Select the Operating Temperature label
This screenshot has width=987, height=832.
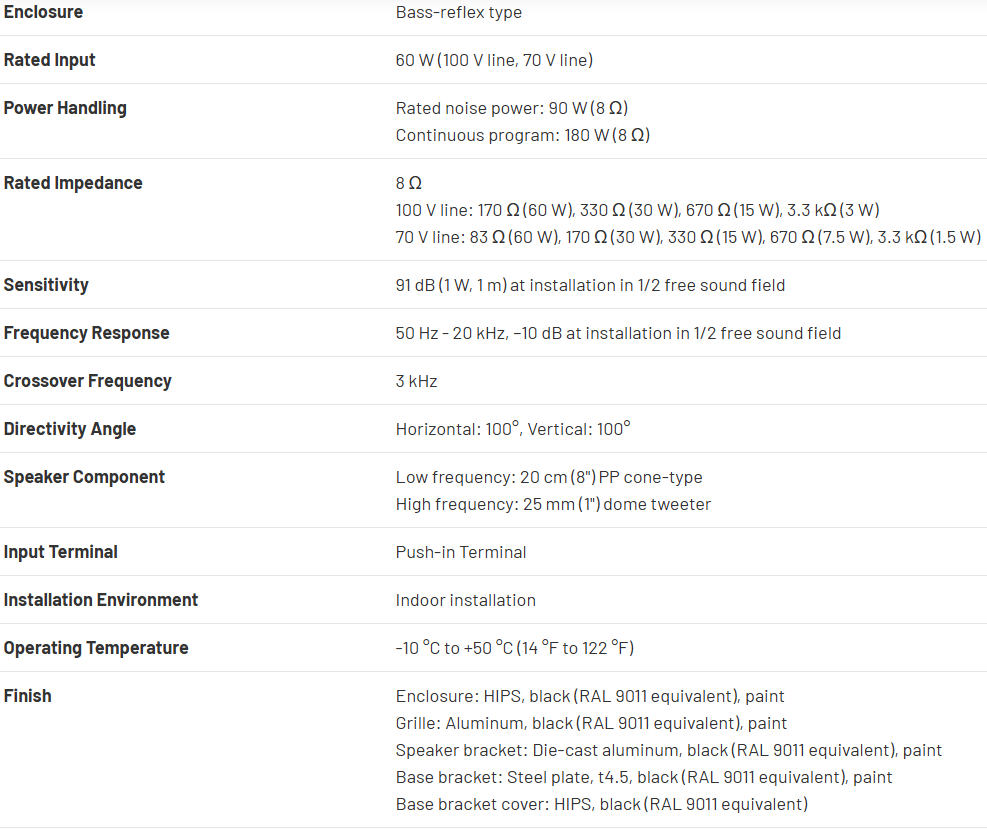coord(96,648)
